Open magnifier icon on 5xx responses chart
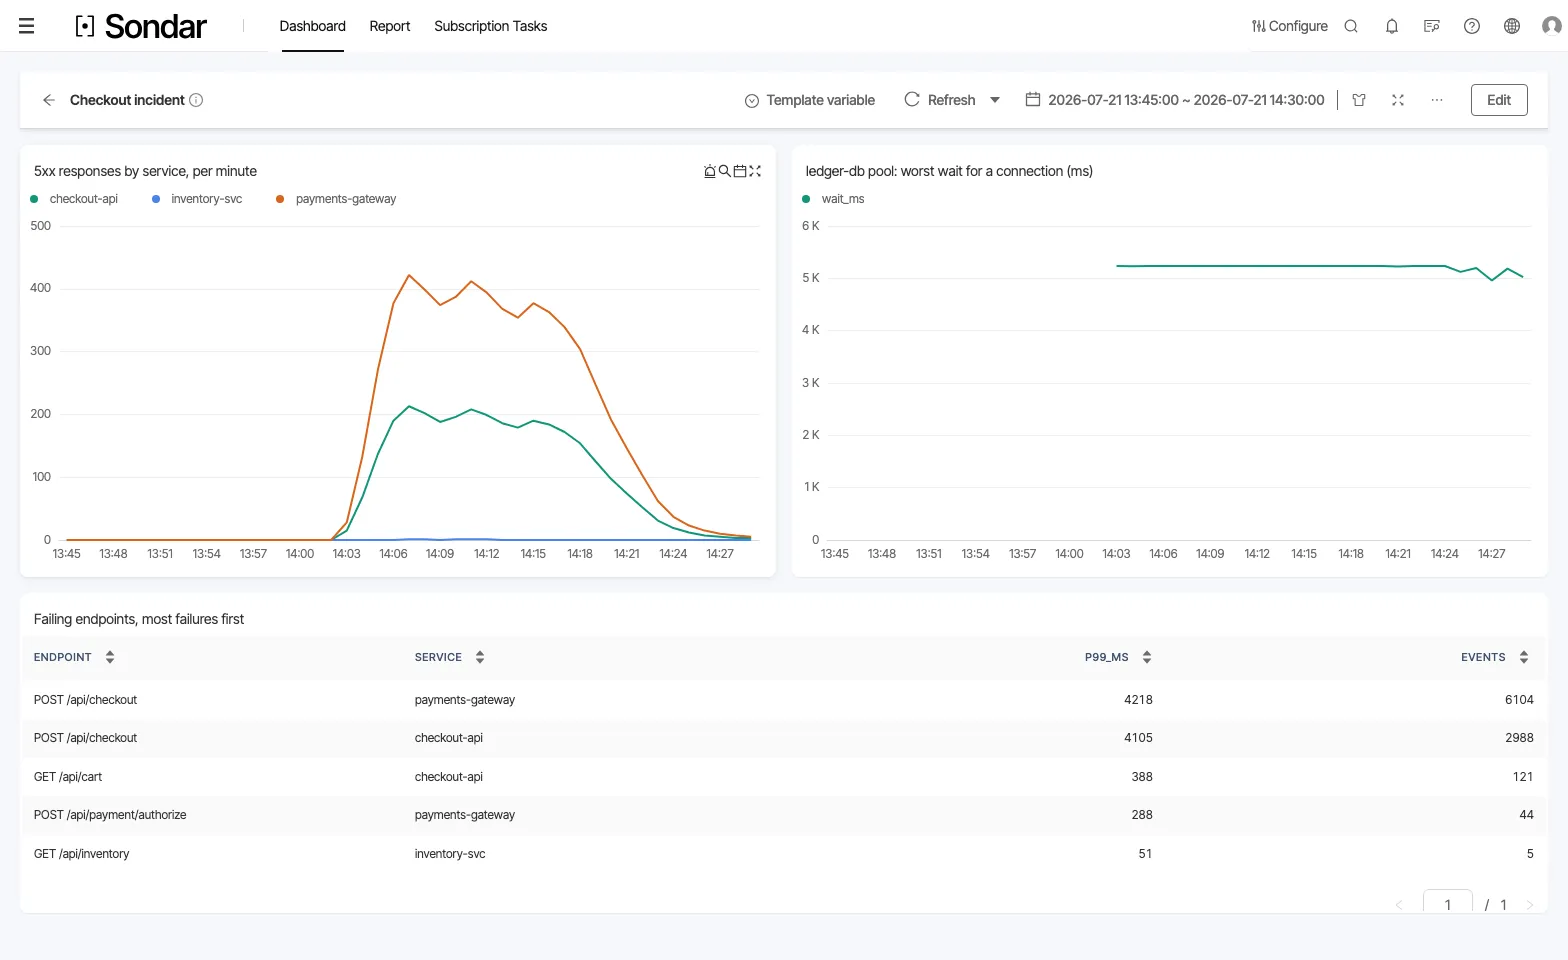The width and height of the screenshot is (1568, 960). pyautogui.click(x=725, y=171)
